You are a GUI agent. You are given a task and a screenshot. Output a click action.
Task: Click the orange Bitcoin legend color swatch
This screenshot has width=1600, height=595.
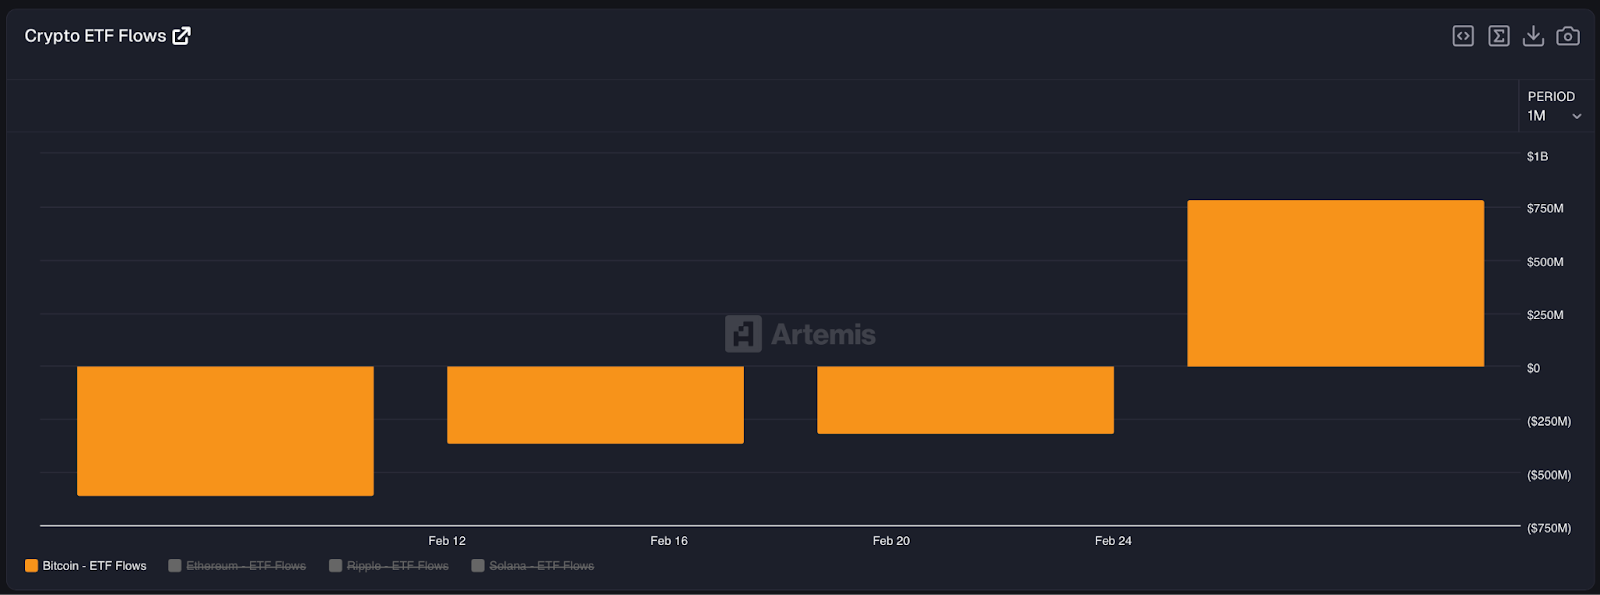(x=32, y=566)
